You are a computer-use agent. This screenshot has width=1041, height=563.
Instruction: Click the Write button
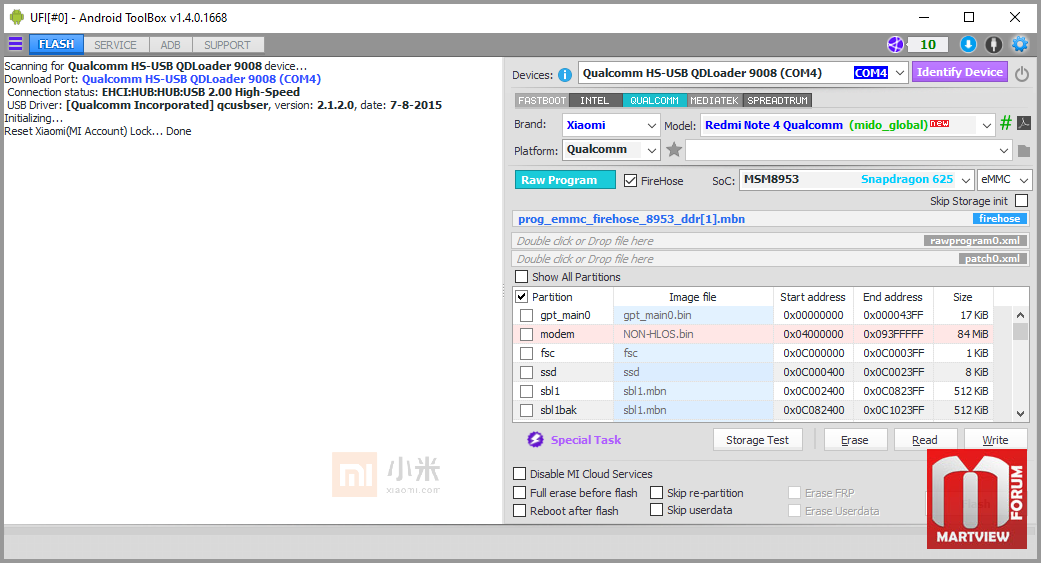(x=995, y=440)
